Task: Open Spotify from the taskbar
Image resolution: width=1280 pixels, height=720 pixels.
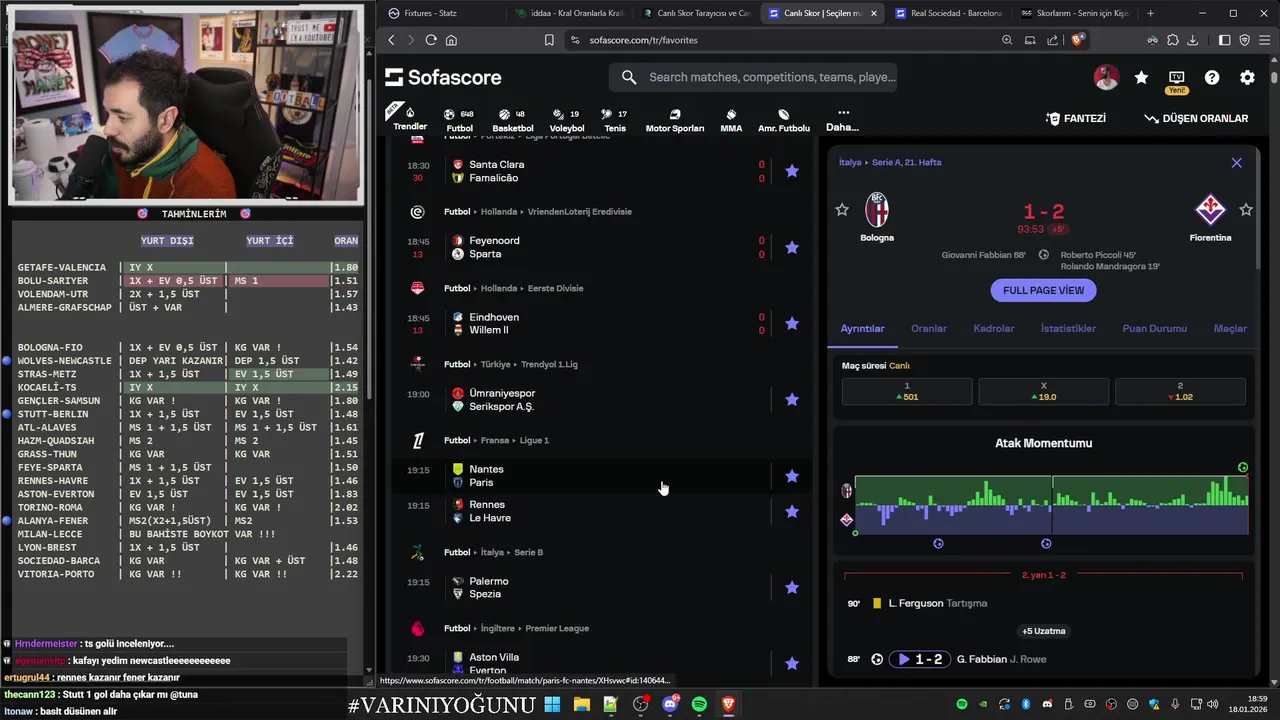Action: pyautogui.click(x=699, y=705)
